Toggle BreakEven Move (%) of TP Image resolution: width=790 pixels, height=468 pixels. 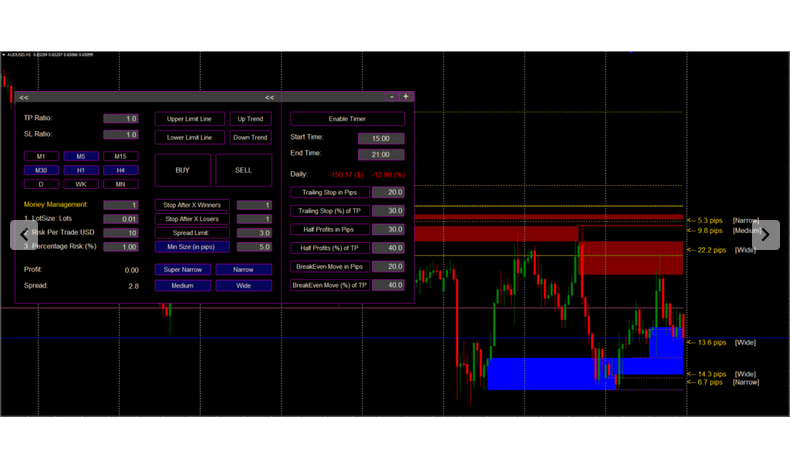click(x=330, y=285)
